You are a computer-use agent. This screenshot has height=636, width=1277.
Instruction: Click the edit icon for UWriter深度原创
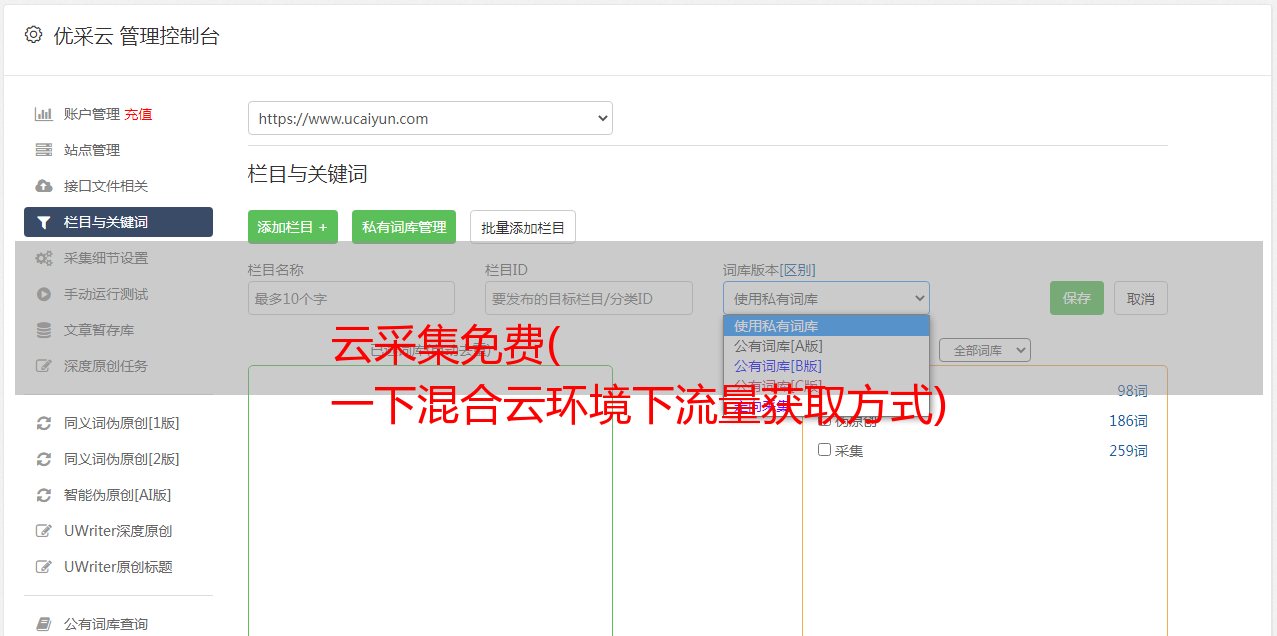tap(44, 531)
